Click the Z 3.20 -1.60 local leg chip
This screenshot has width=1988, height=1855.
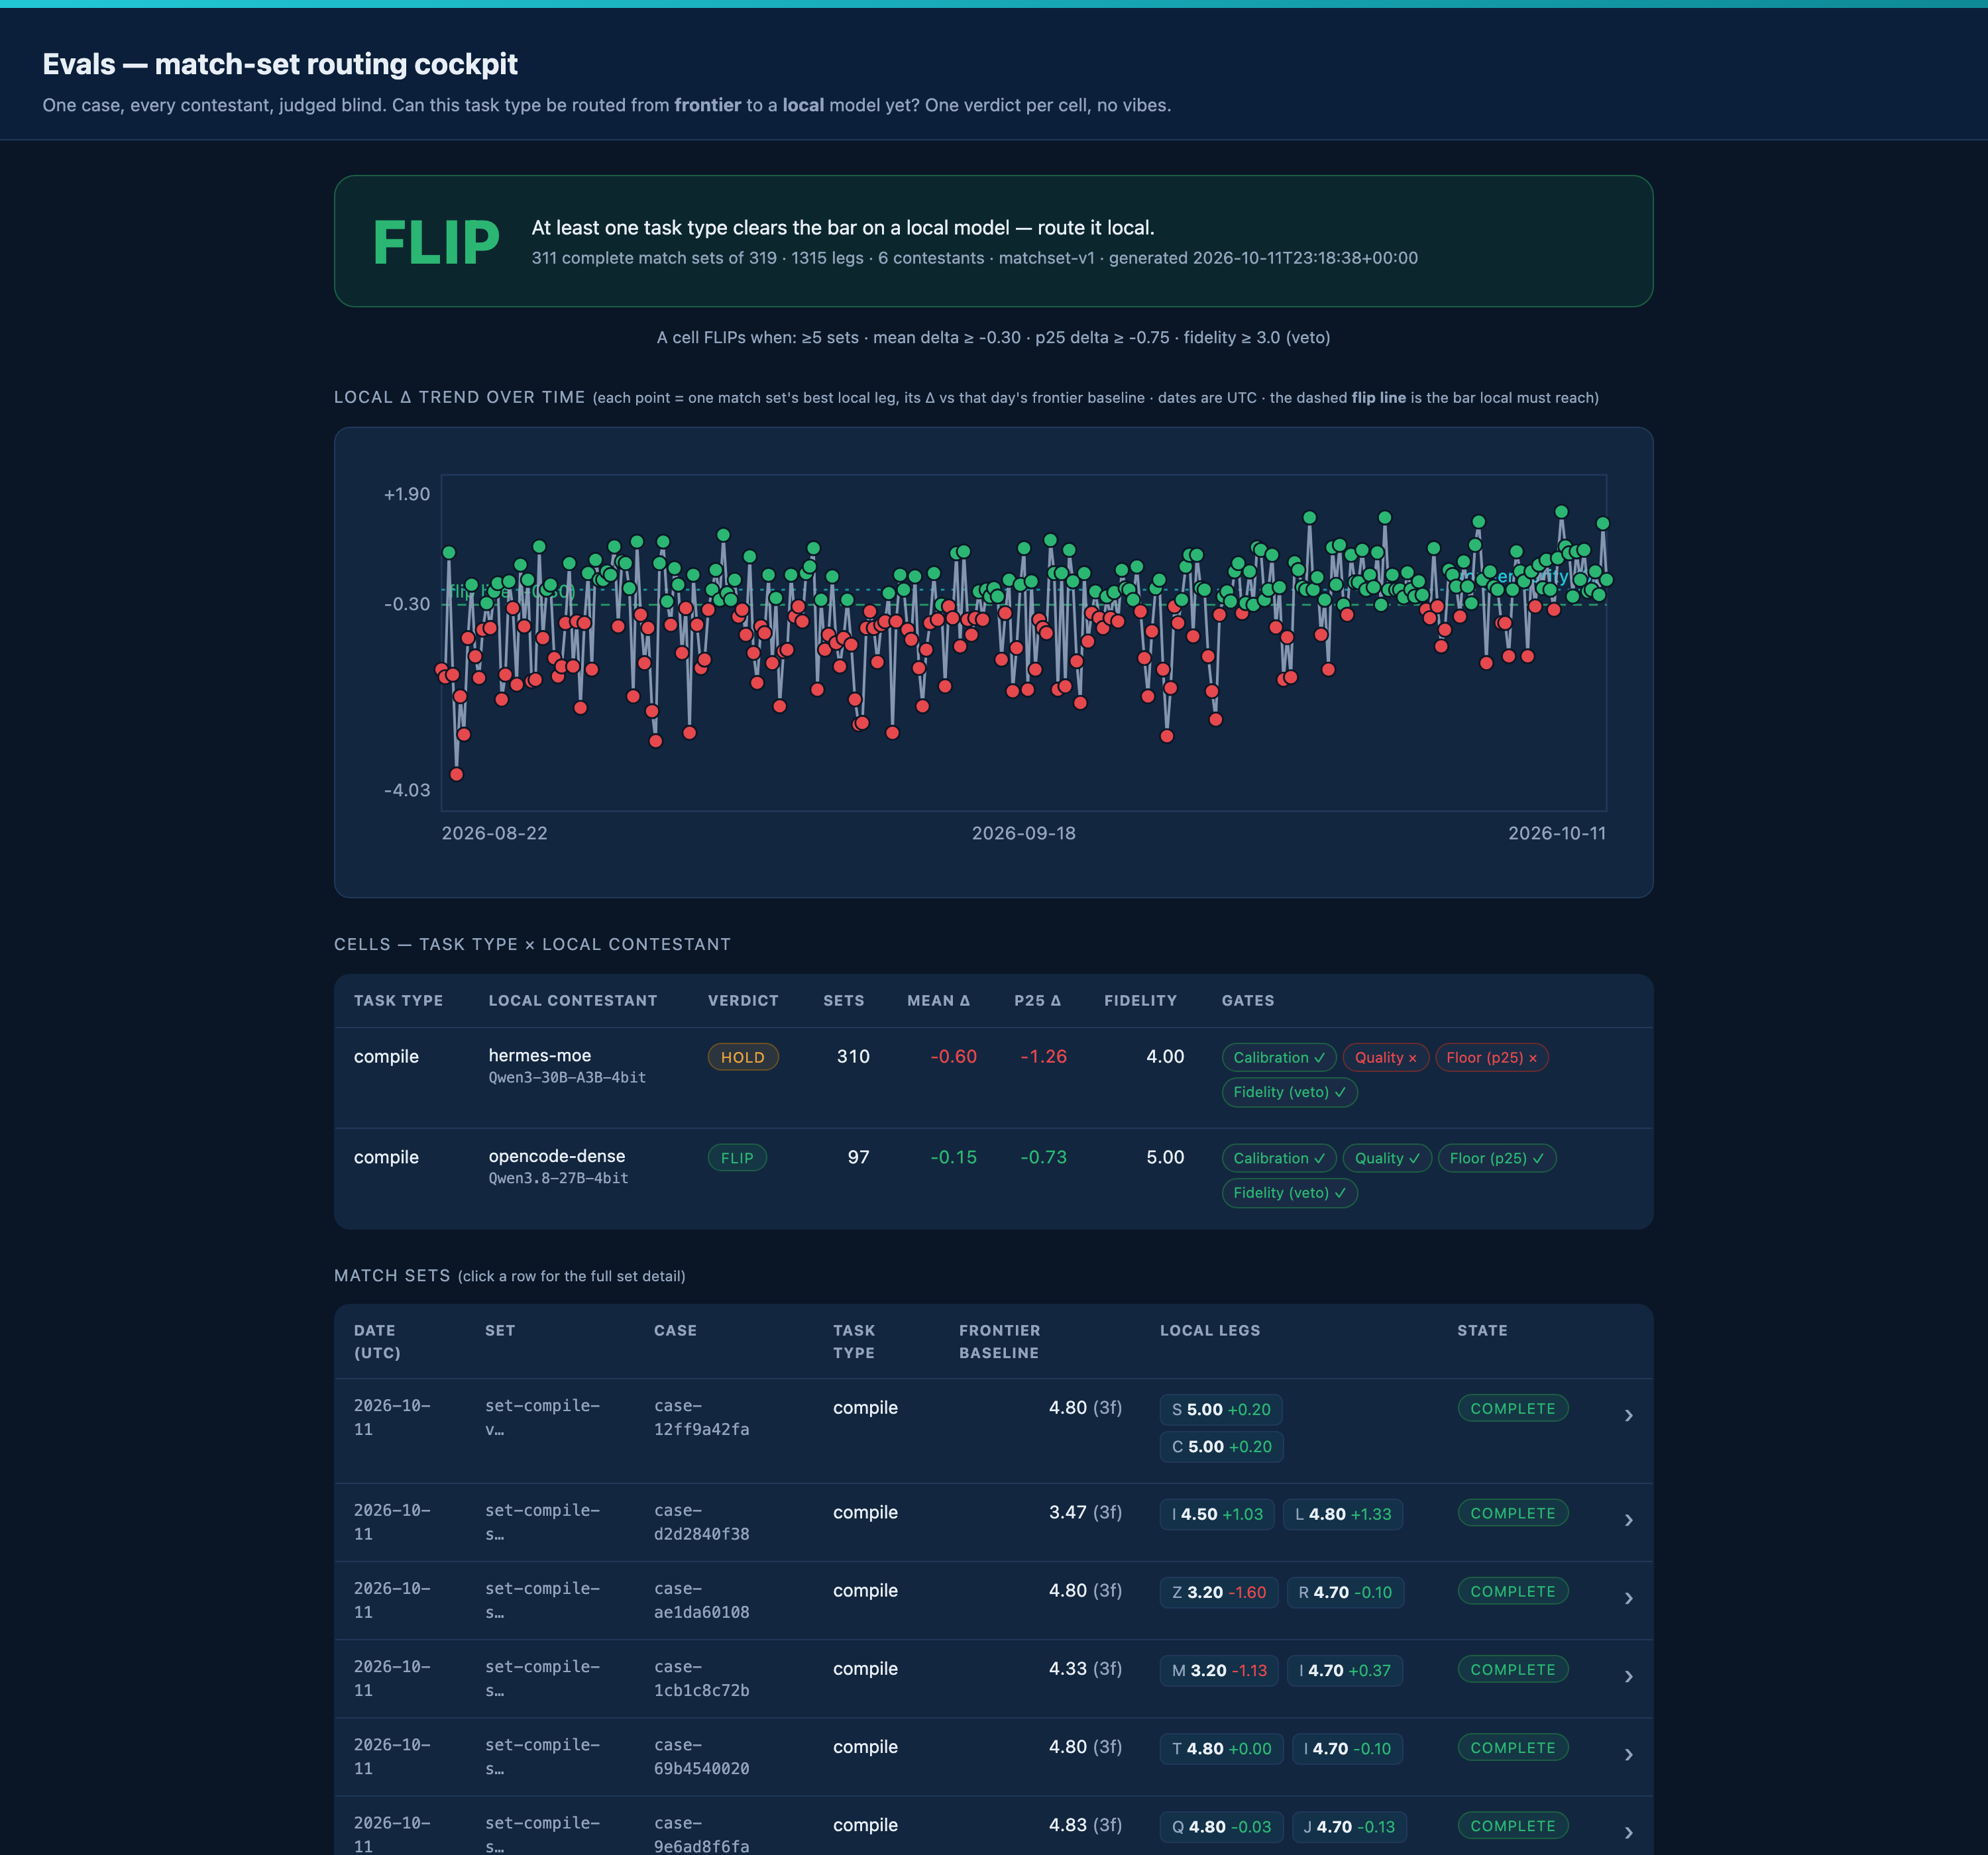click(1219, 1592)
